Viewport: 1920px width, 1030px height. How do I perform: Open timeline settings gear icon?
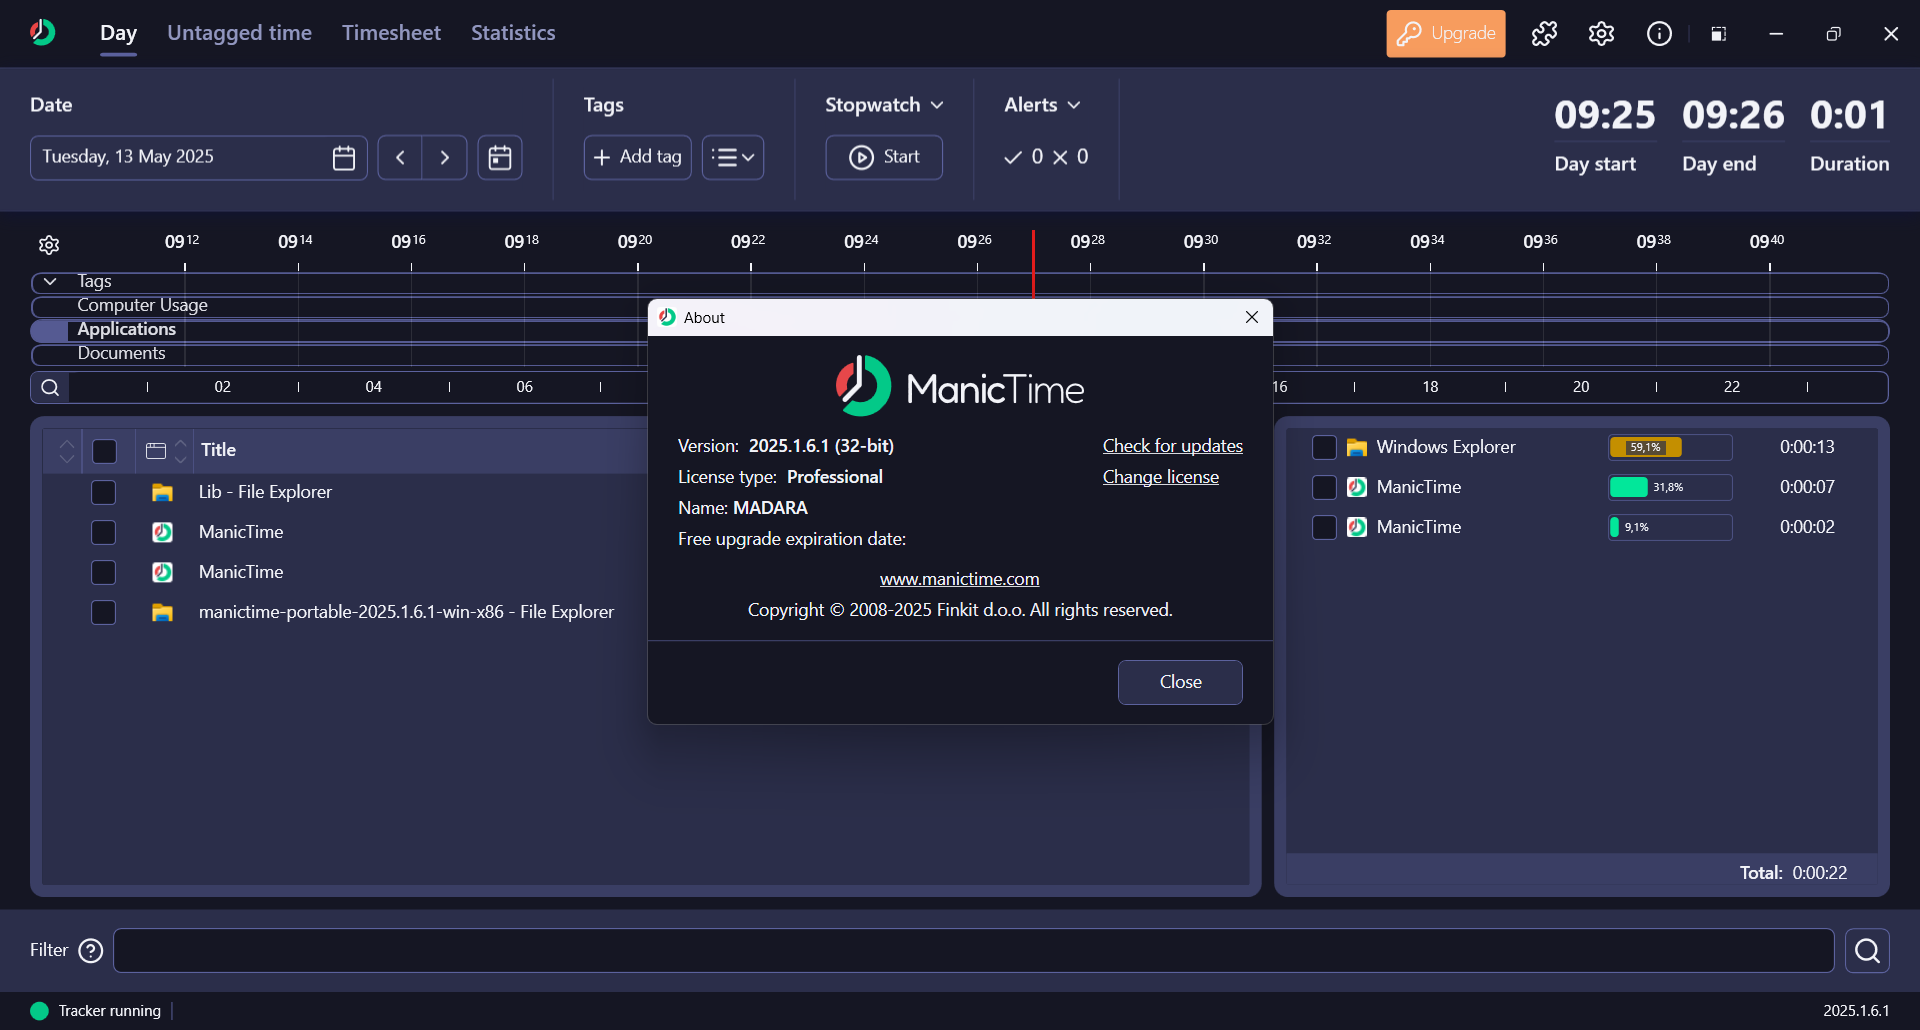pos(49,245)
